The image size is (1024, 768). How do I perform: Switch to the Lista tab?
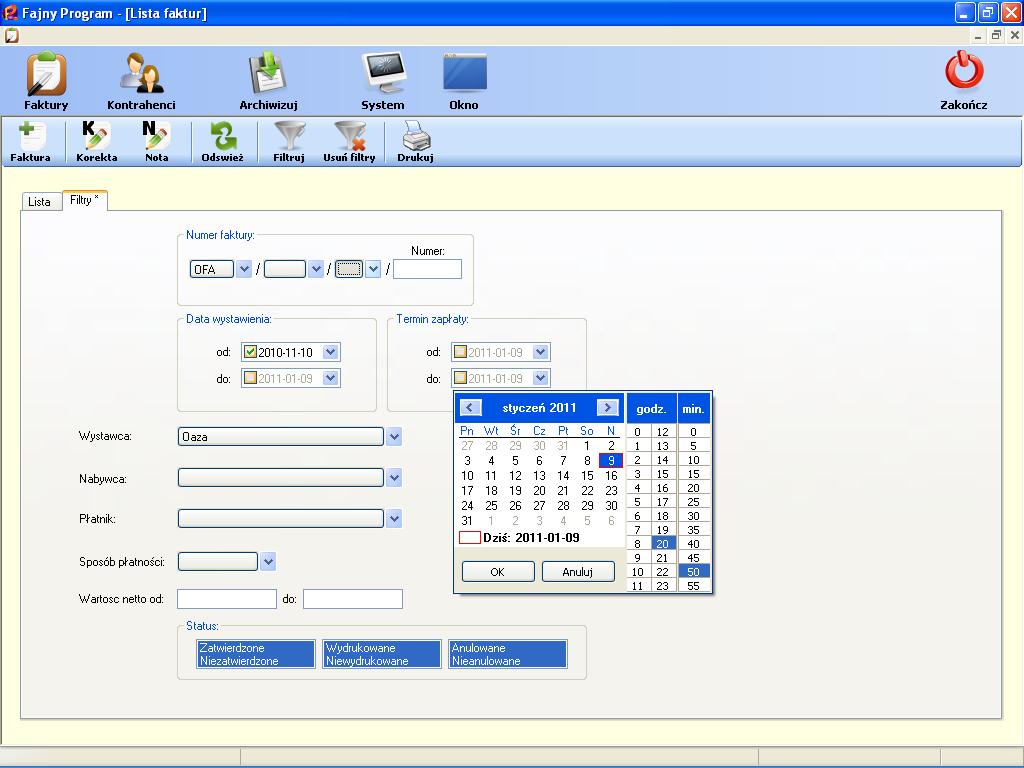tap(39, 202)
